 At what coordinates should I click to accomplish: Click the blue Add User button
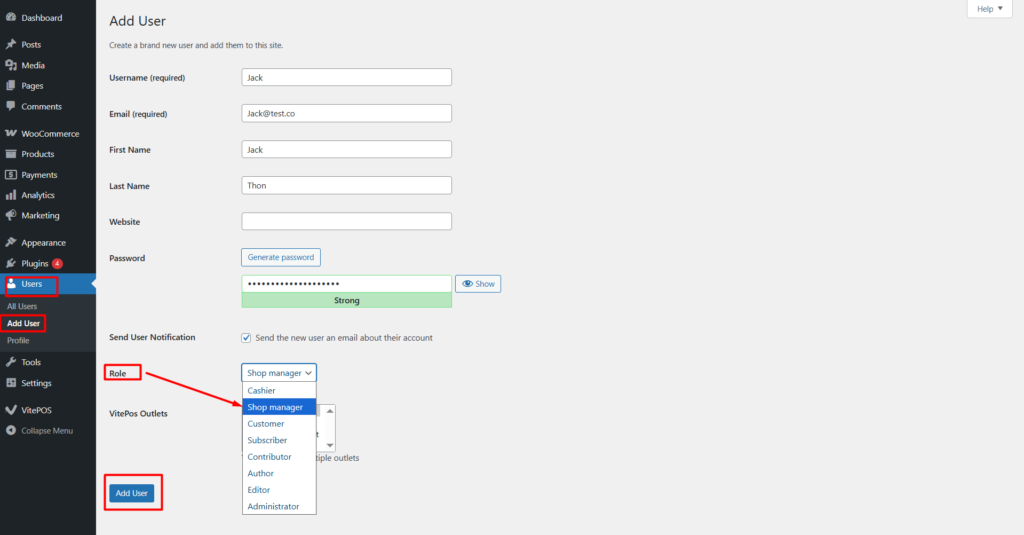point(132,493)
